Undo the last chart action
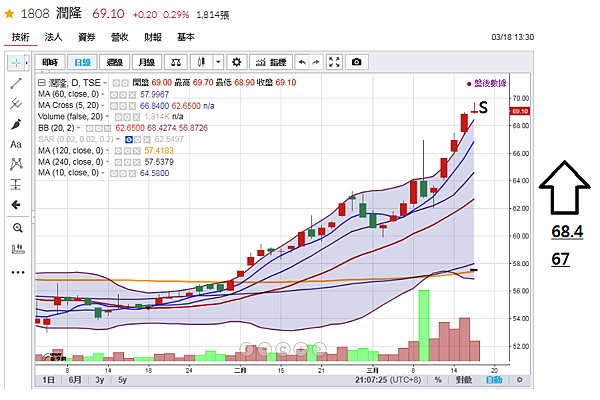This screenshot has height=400, width=600. point(302,62)
